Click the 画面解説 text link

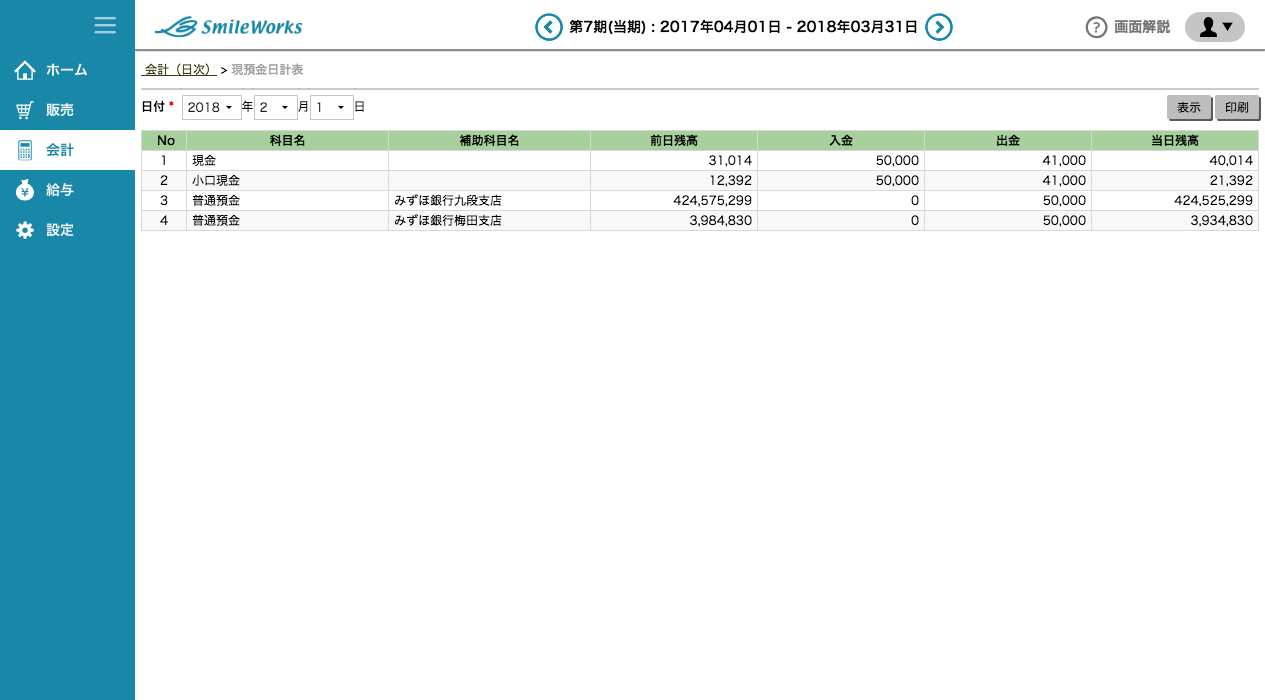[x=1142, y=27]
